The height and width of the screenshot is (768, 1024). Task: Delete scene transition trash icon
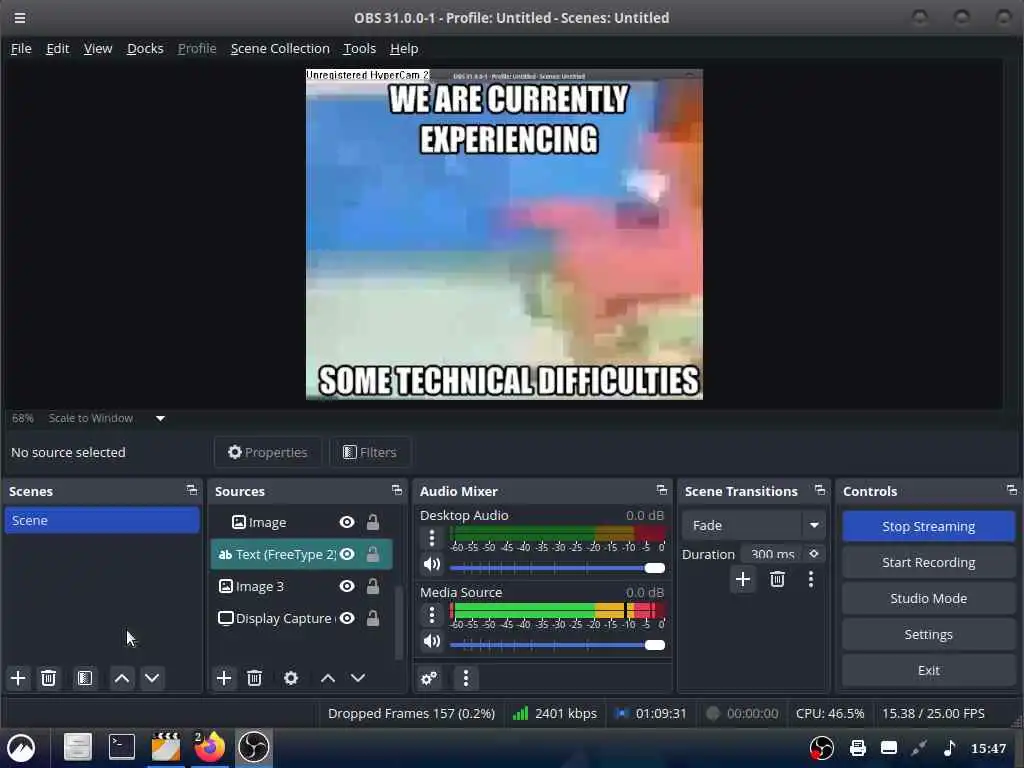click(777, 579)
